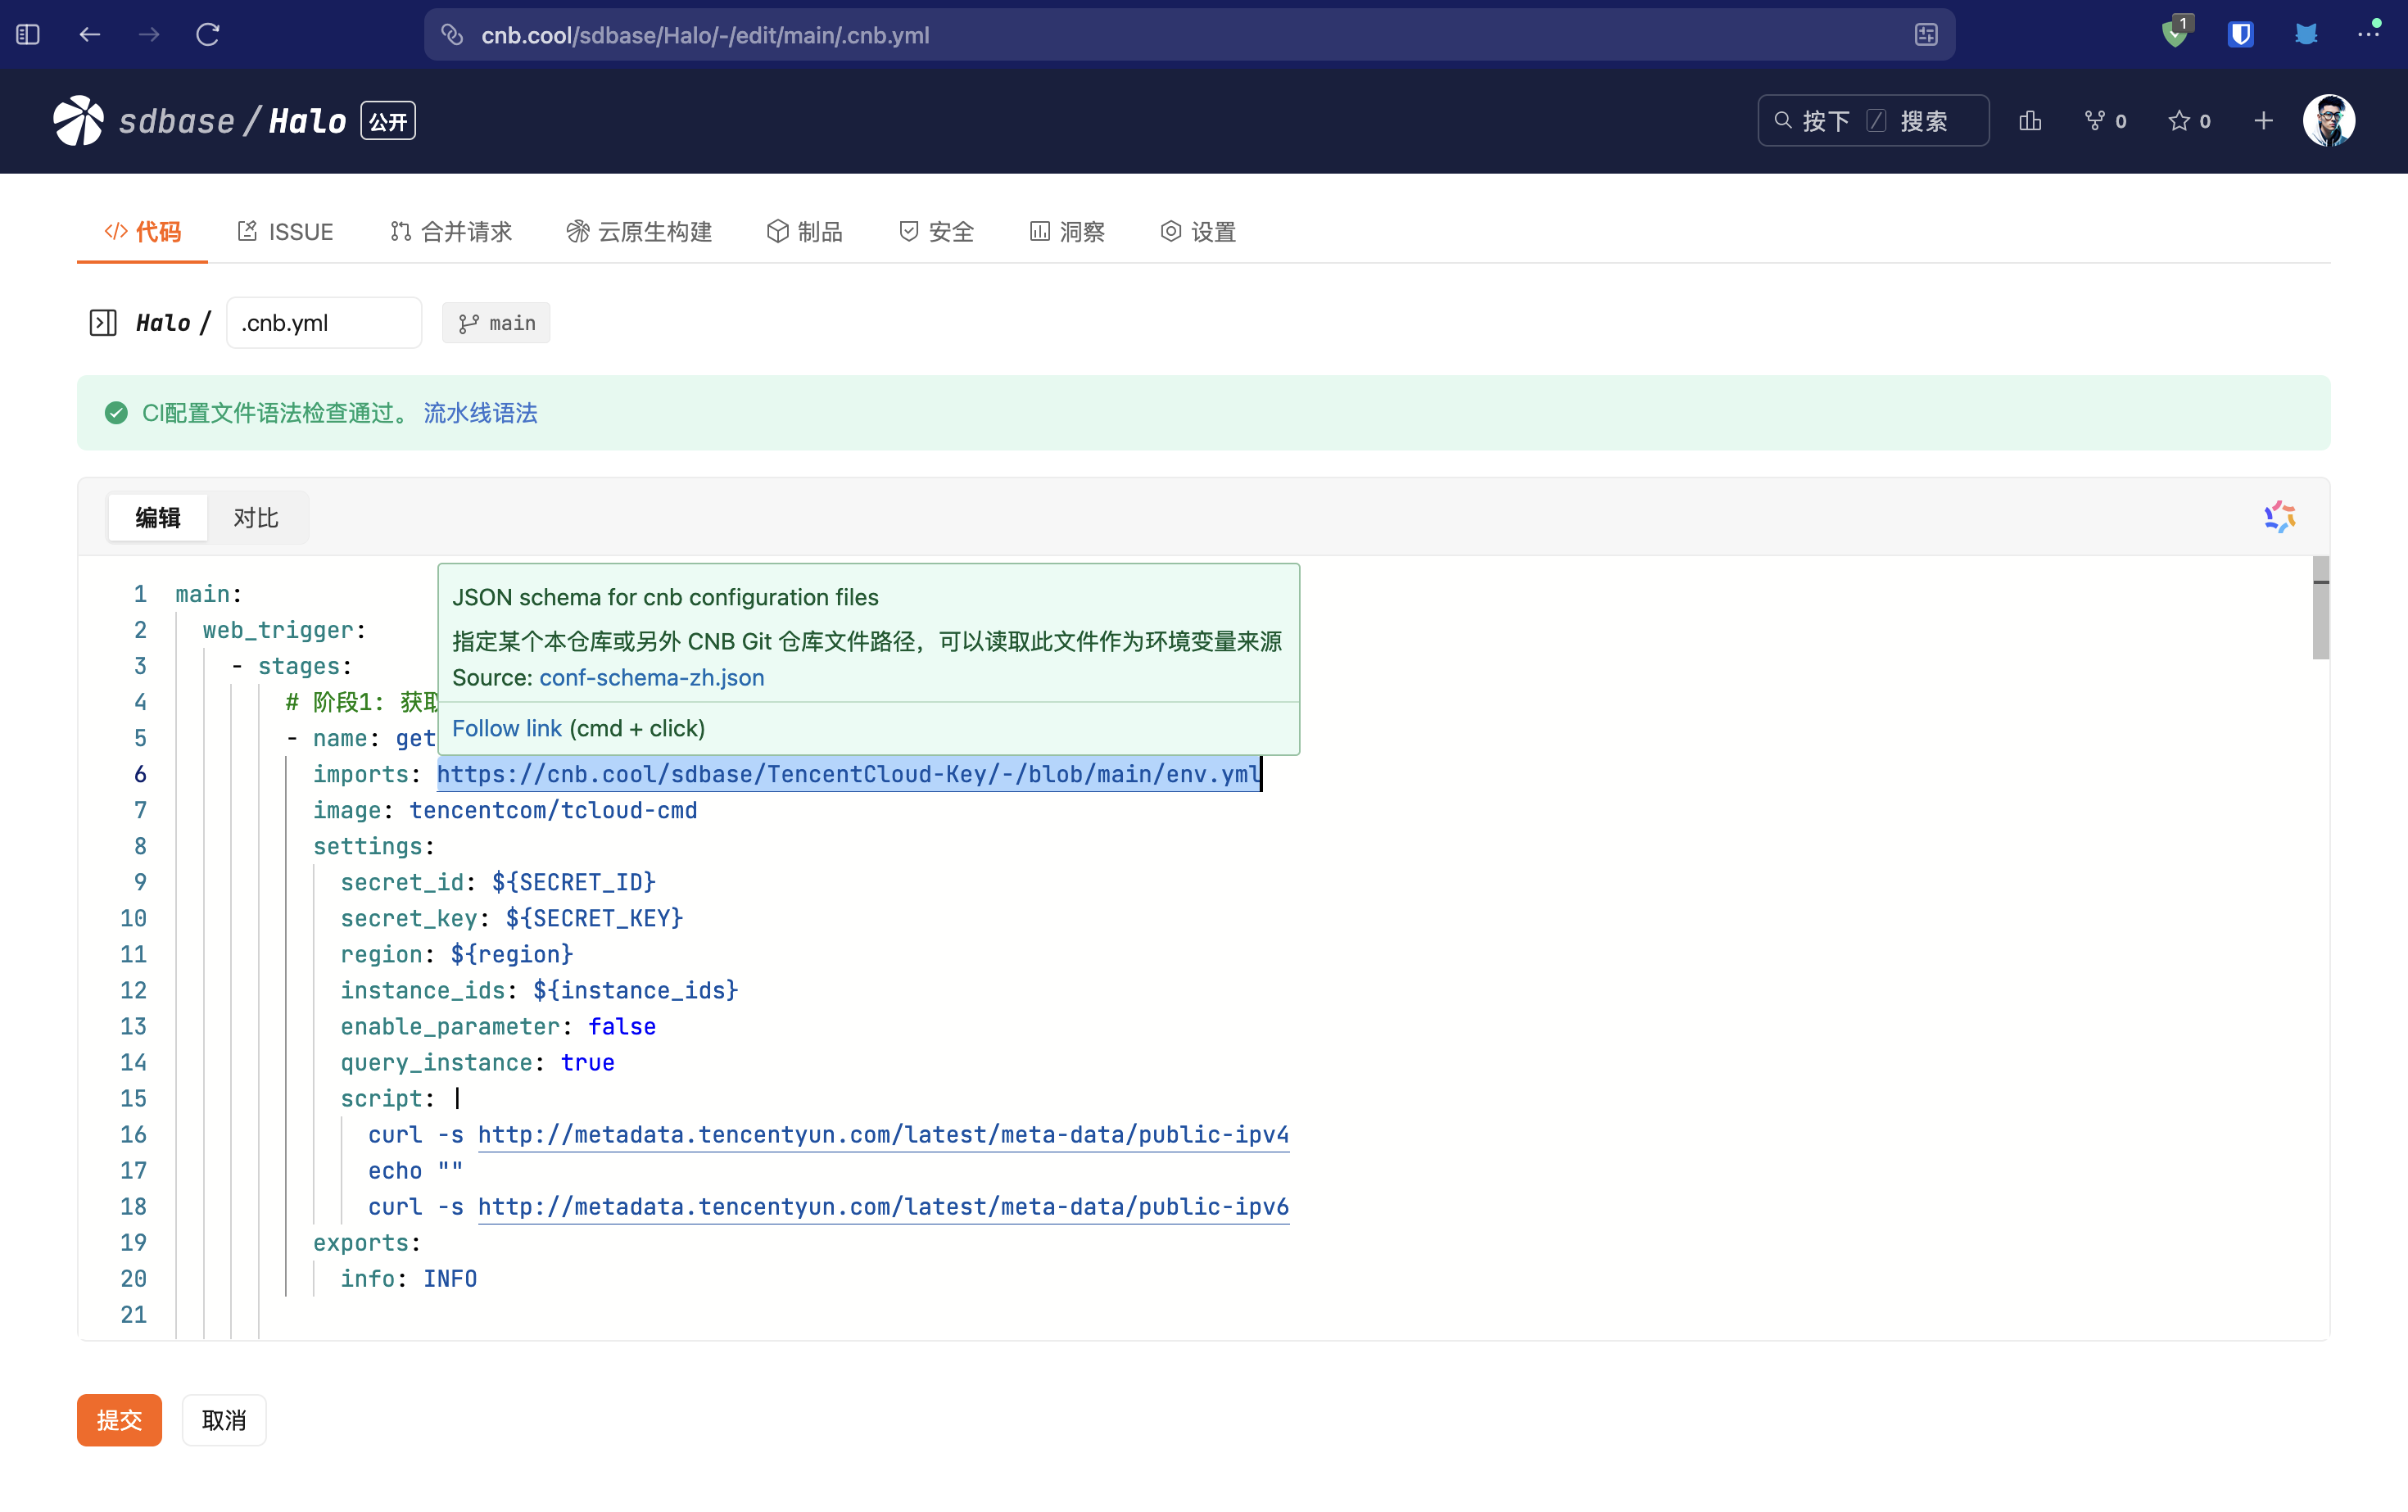Open the ISSUE tab
Screen dimensions: 2408x1512
pos(286,232)
